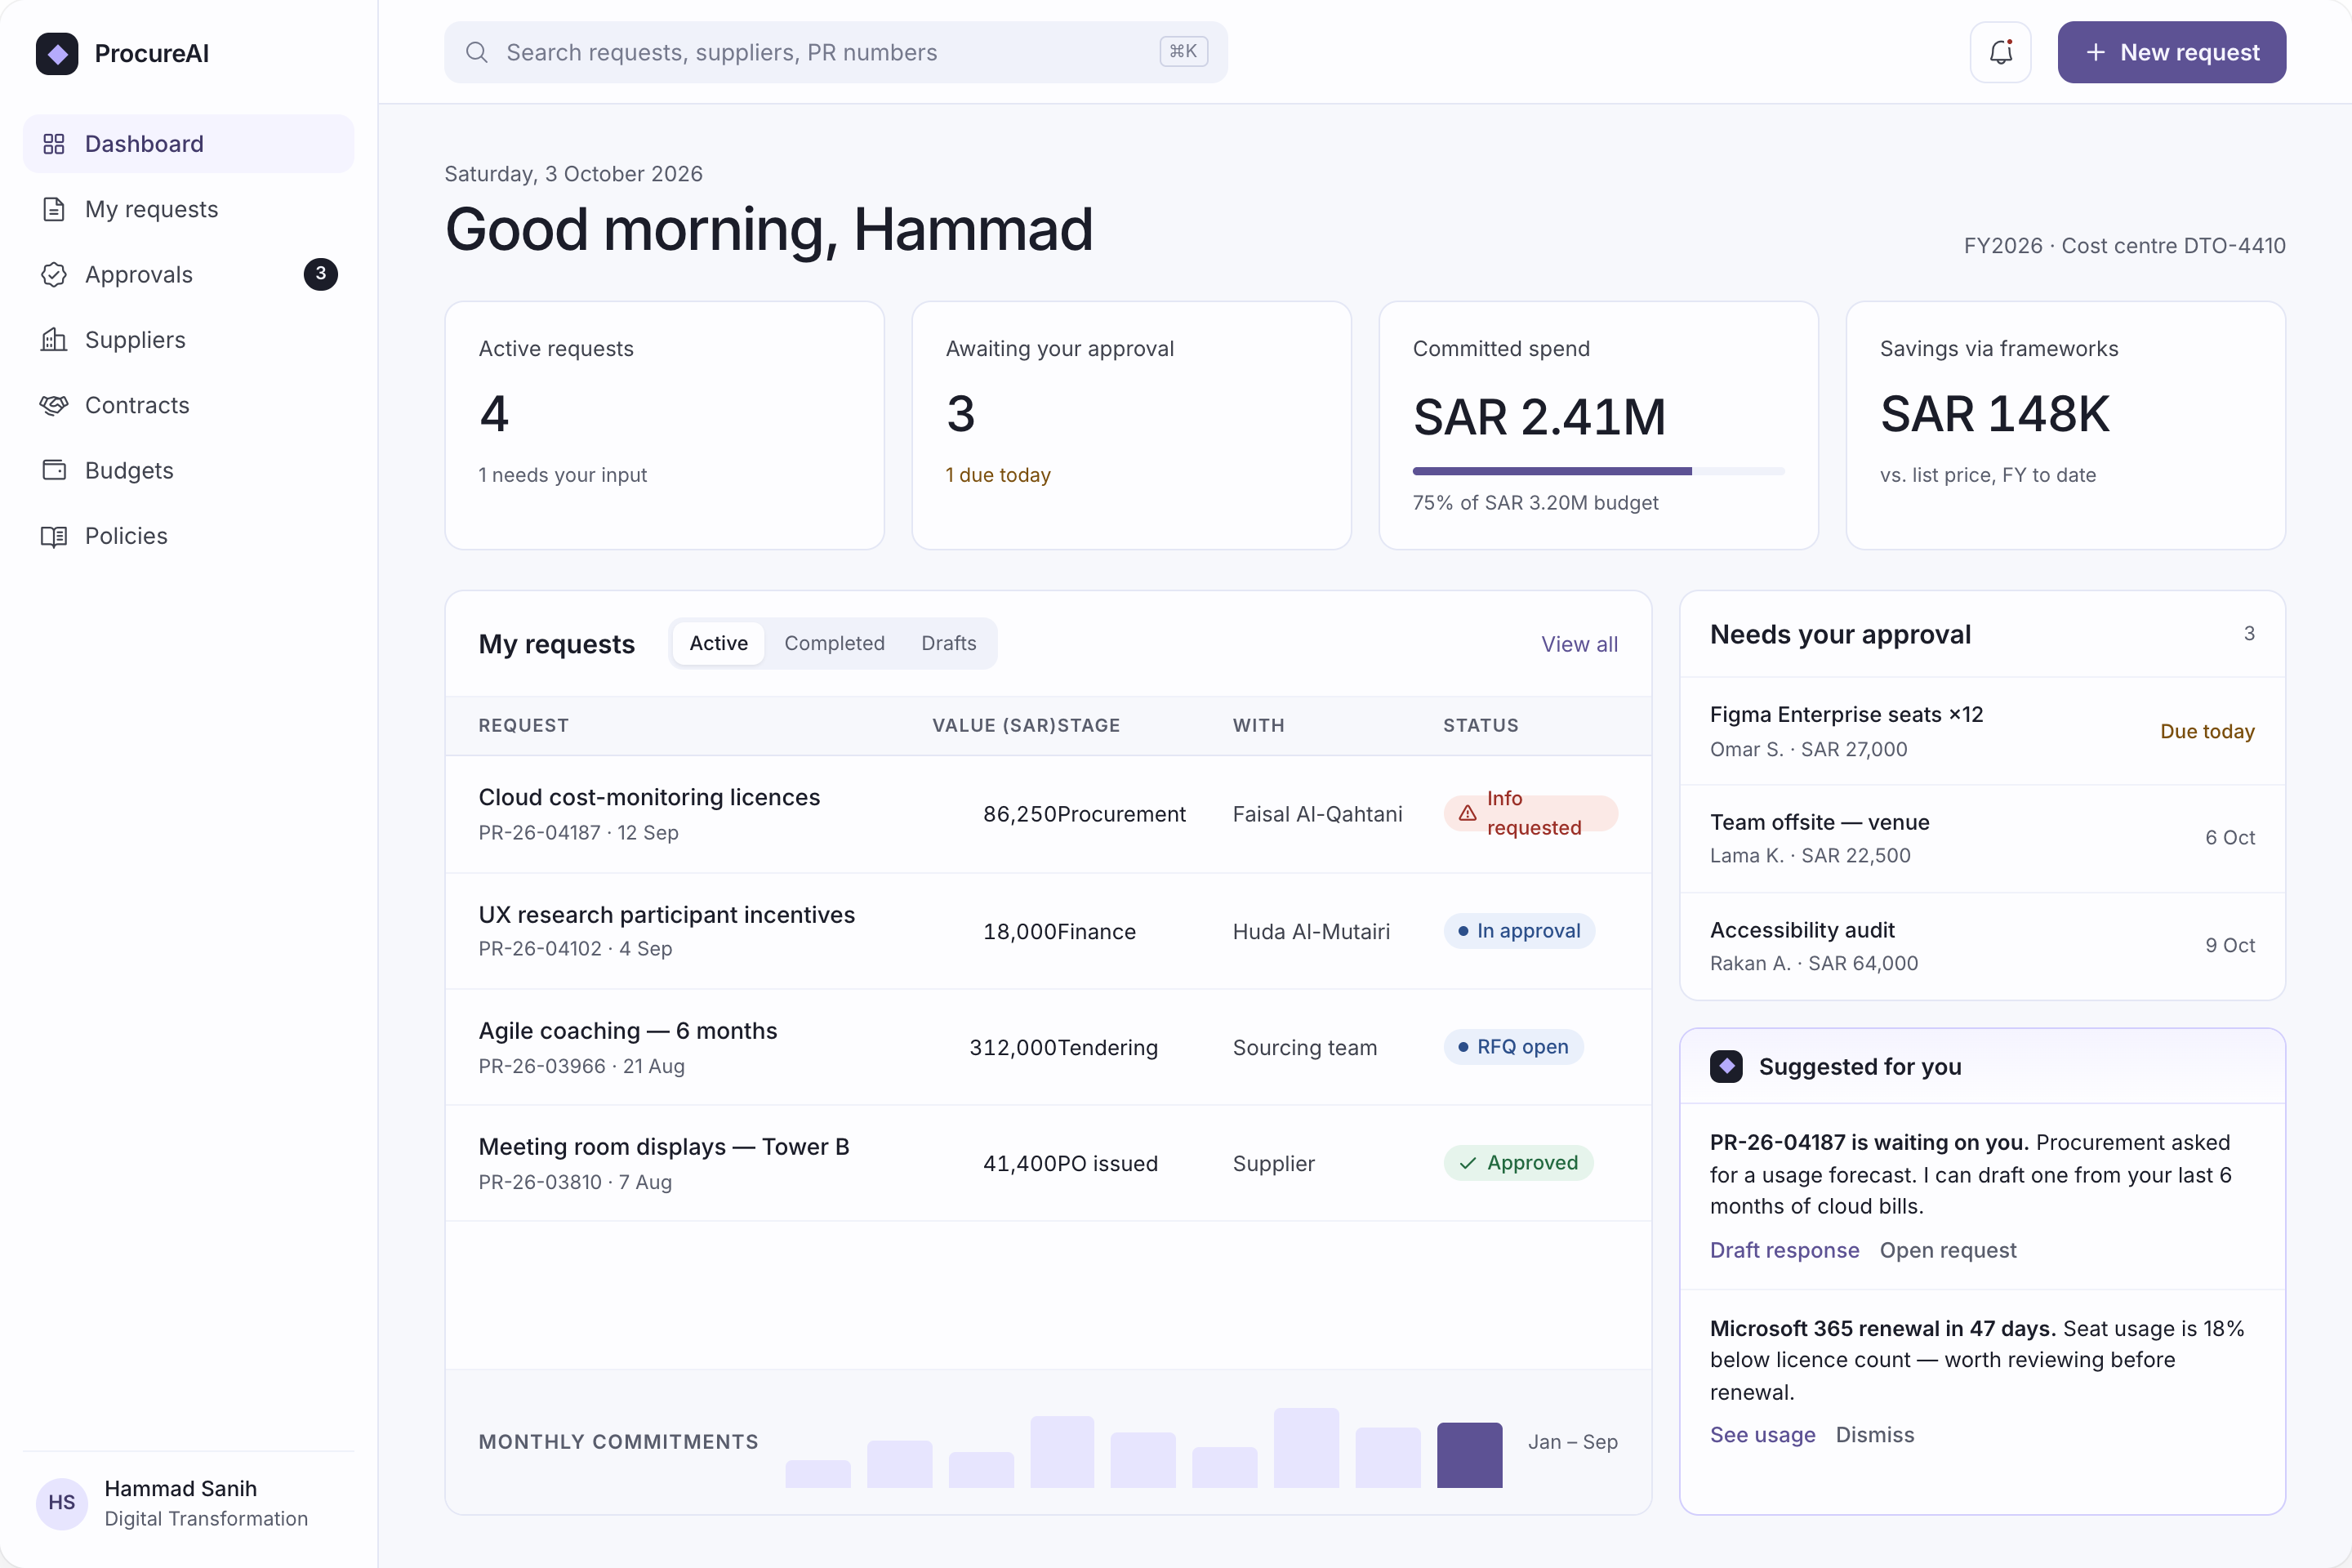The width and height of the screenshot is (2352, 1568).
Task: Click the committed spend progress bar
Action: pos(1598,470)
